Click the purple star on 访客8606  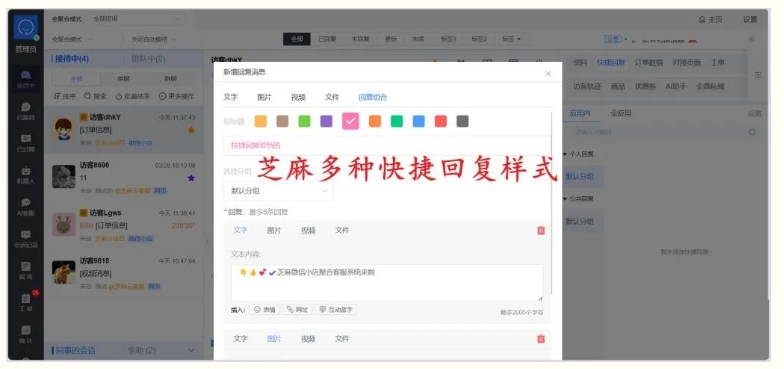click(191, 178)
